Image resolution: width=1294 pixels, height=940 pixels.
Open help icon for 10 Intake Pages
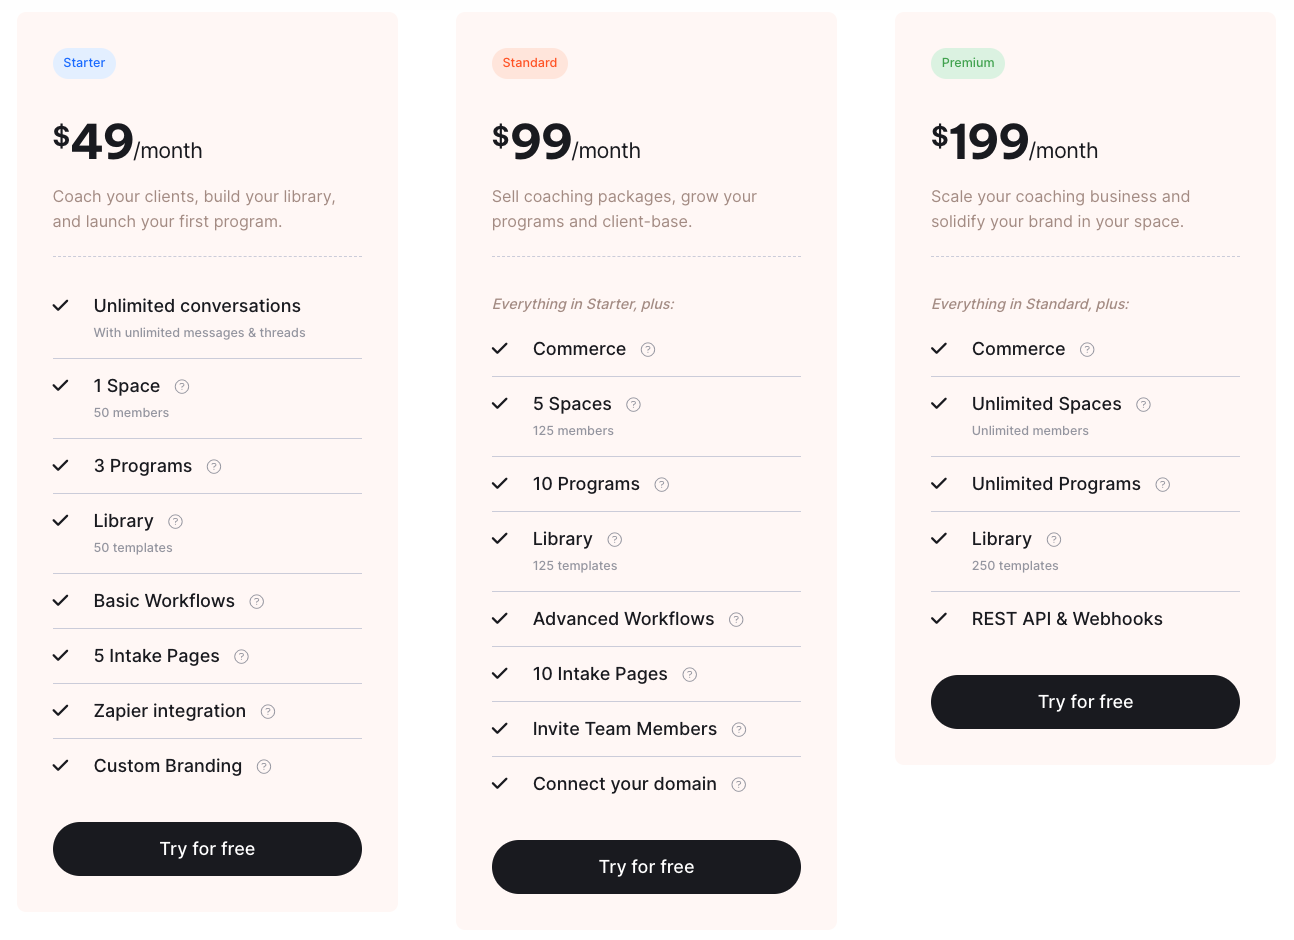click(690, 675)
